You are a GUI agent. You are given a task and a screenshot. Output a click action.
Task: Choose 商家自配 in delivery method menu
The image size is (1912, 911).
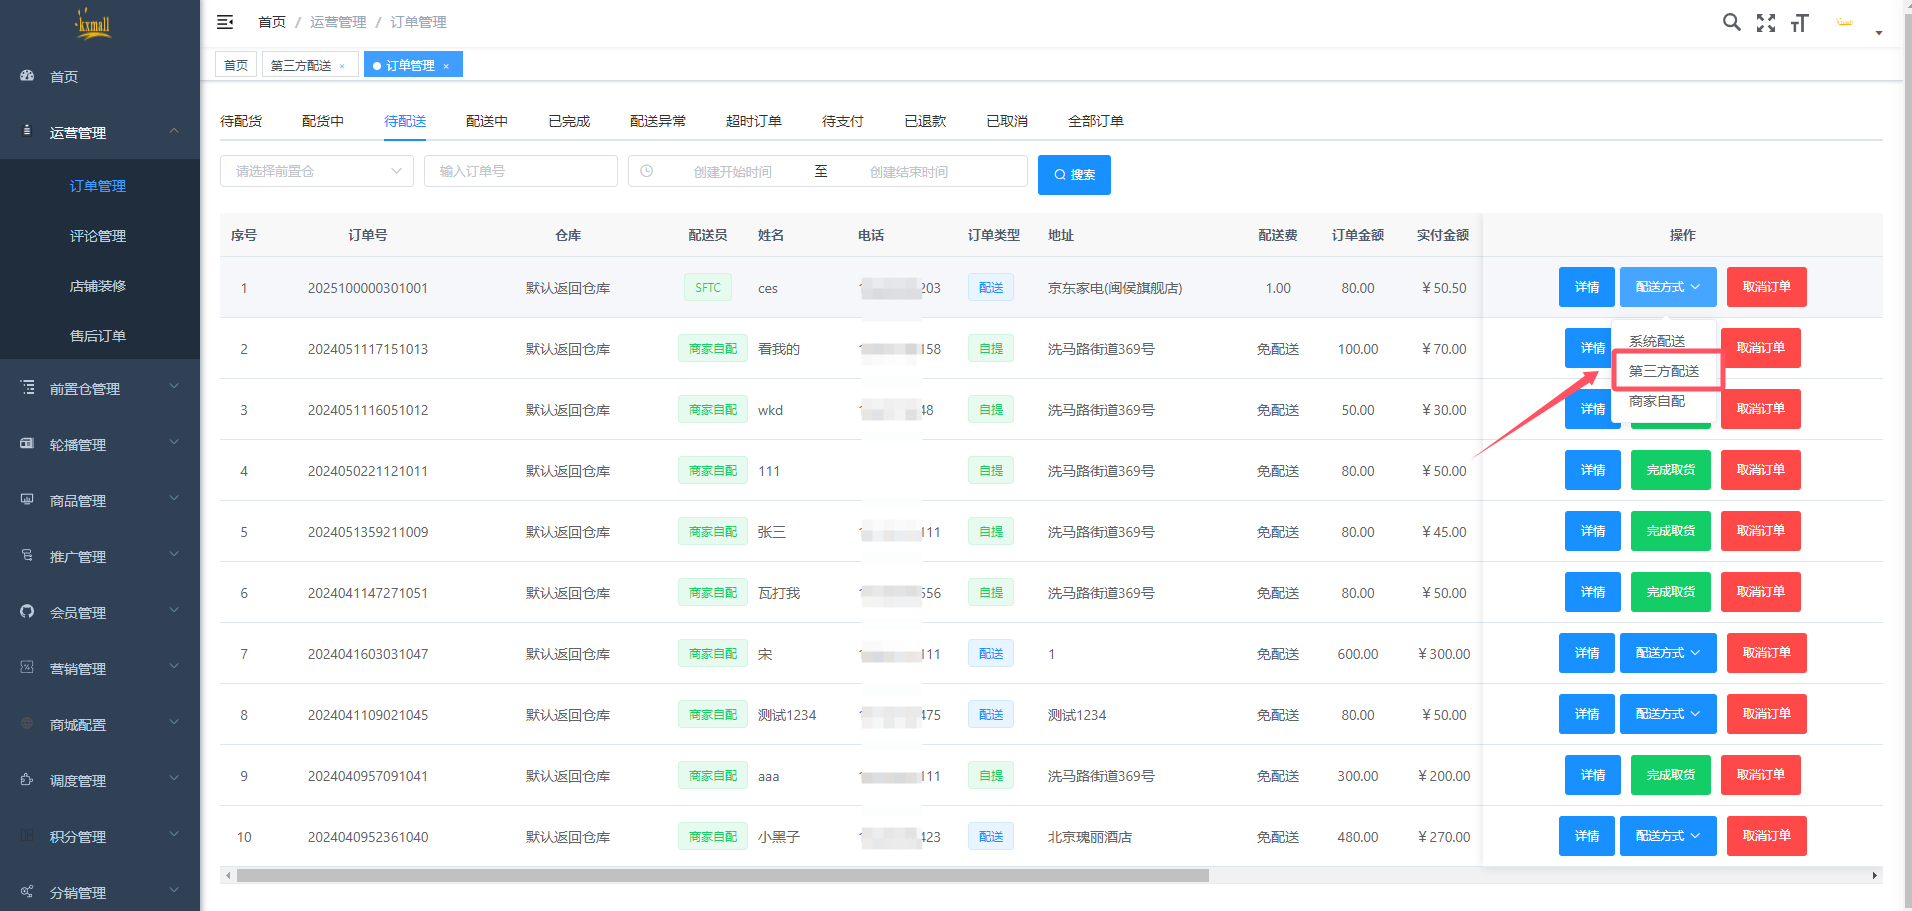(x=1657, y=401)
